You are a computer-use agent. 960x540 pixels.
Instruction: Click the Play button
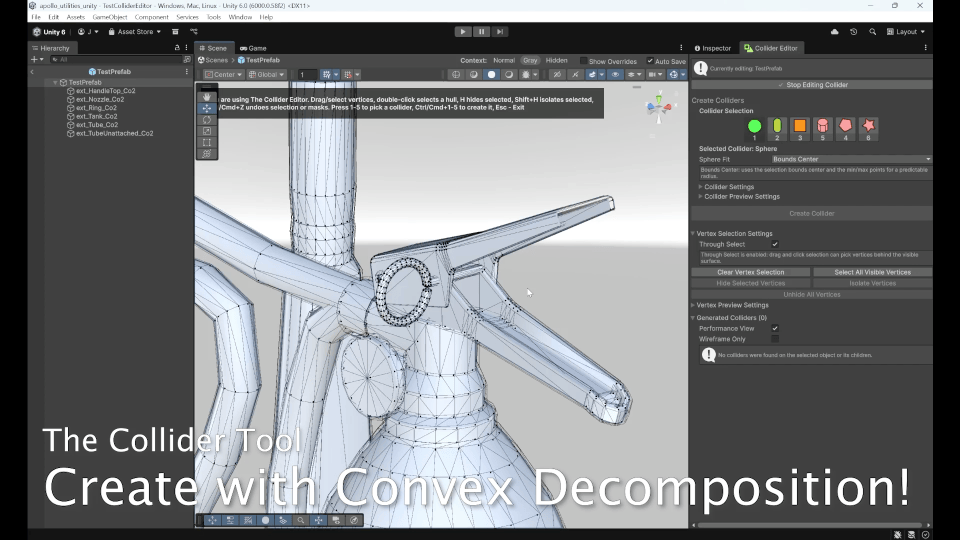463,32
